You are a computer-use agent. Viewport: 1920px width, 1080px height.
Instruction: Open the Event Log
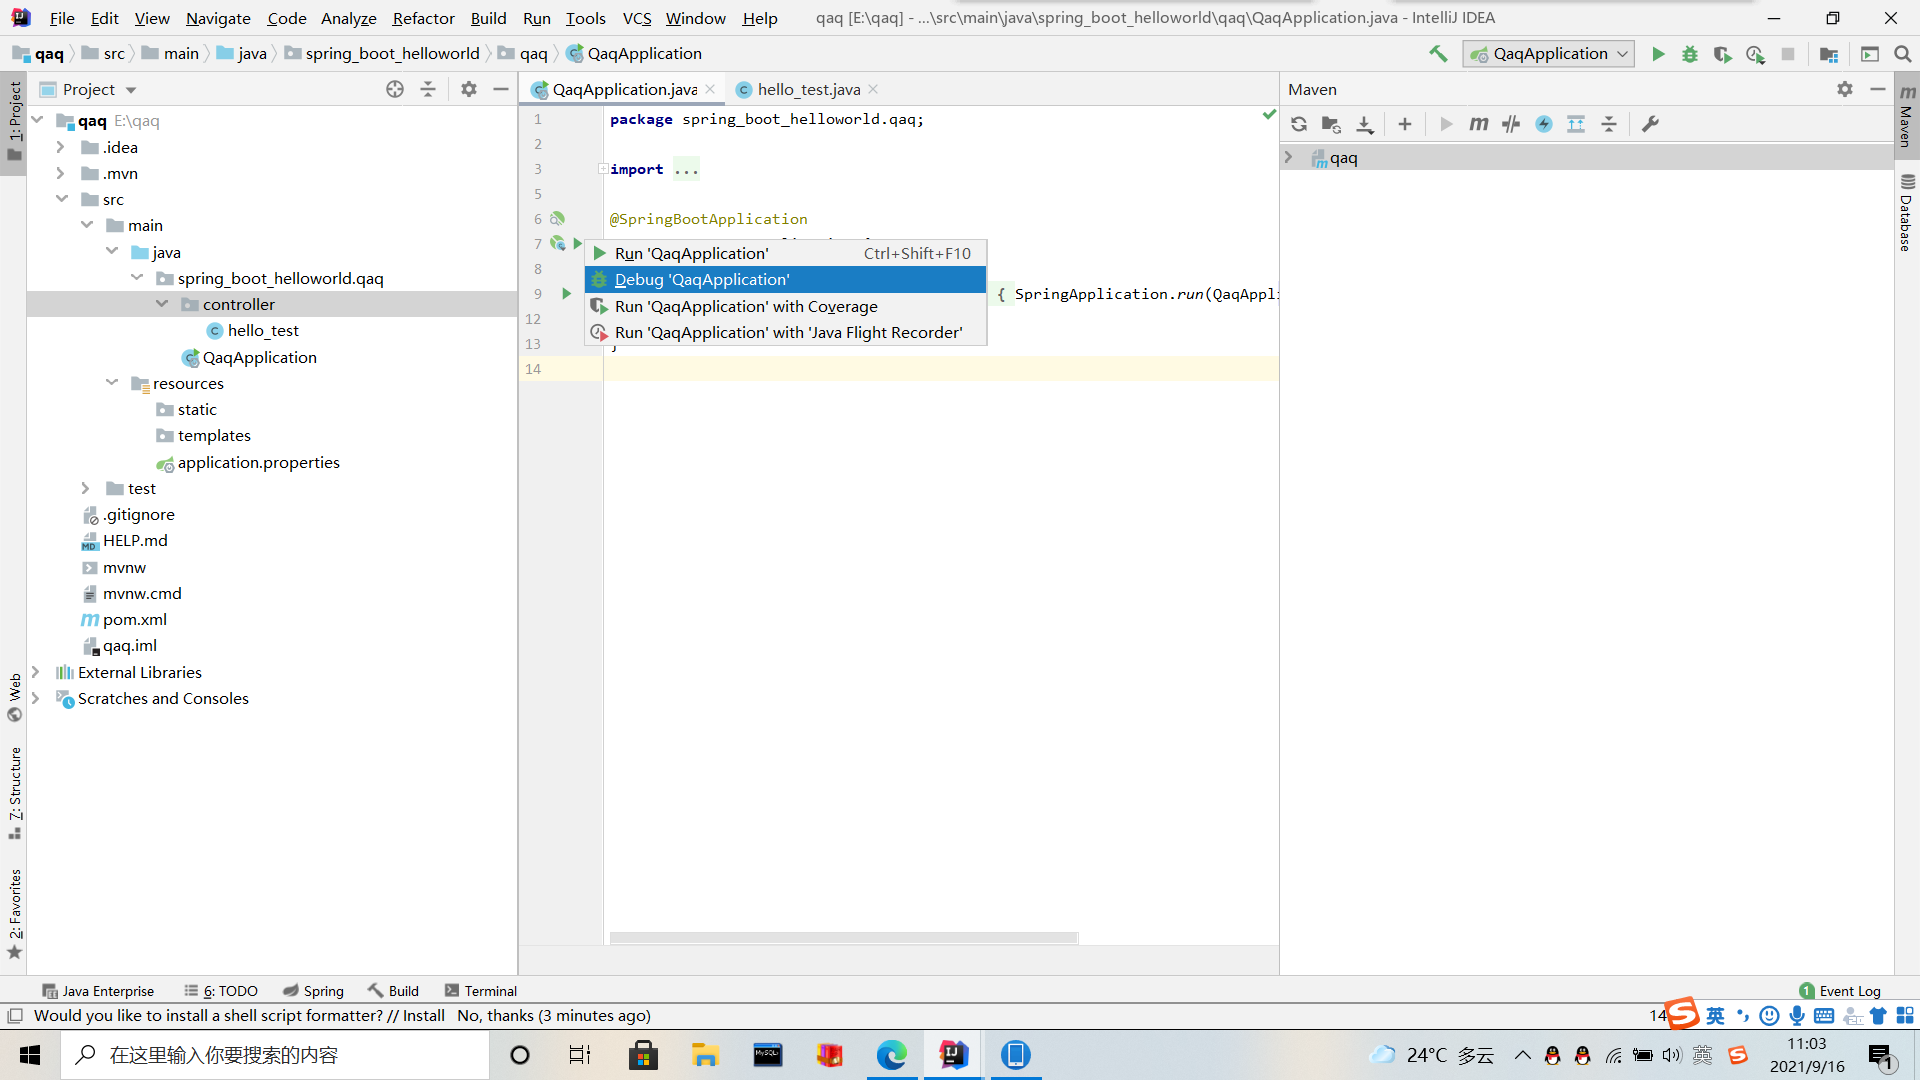pos(1840,991)
